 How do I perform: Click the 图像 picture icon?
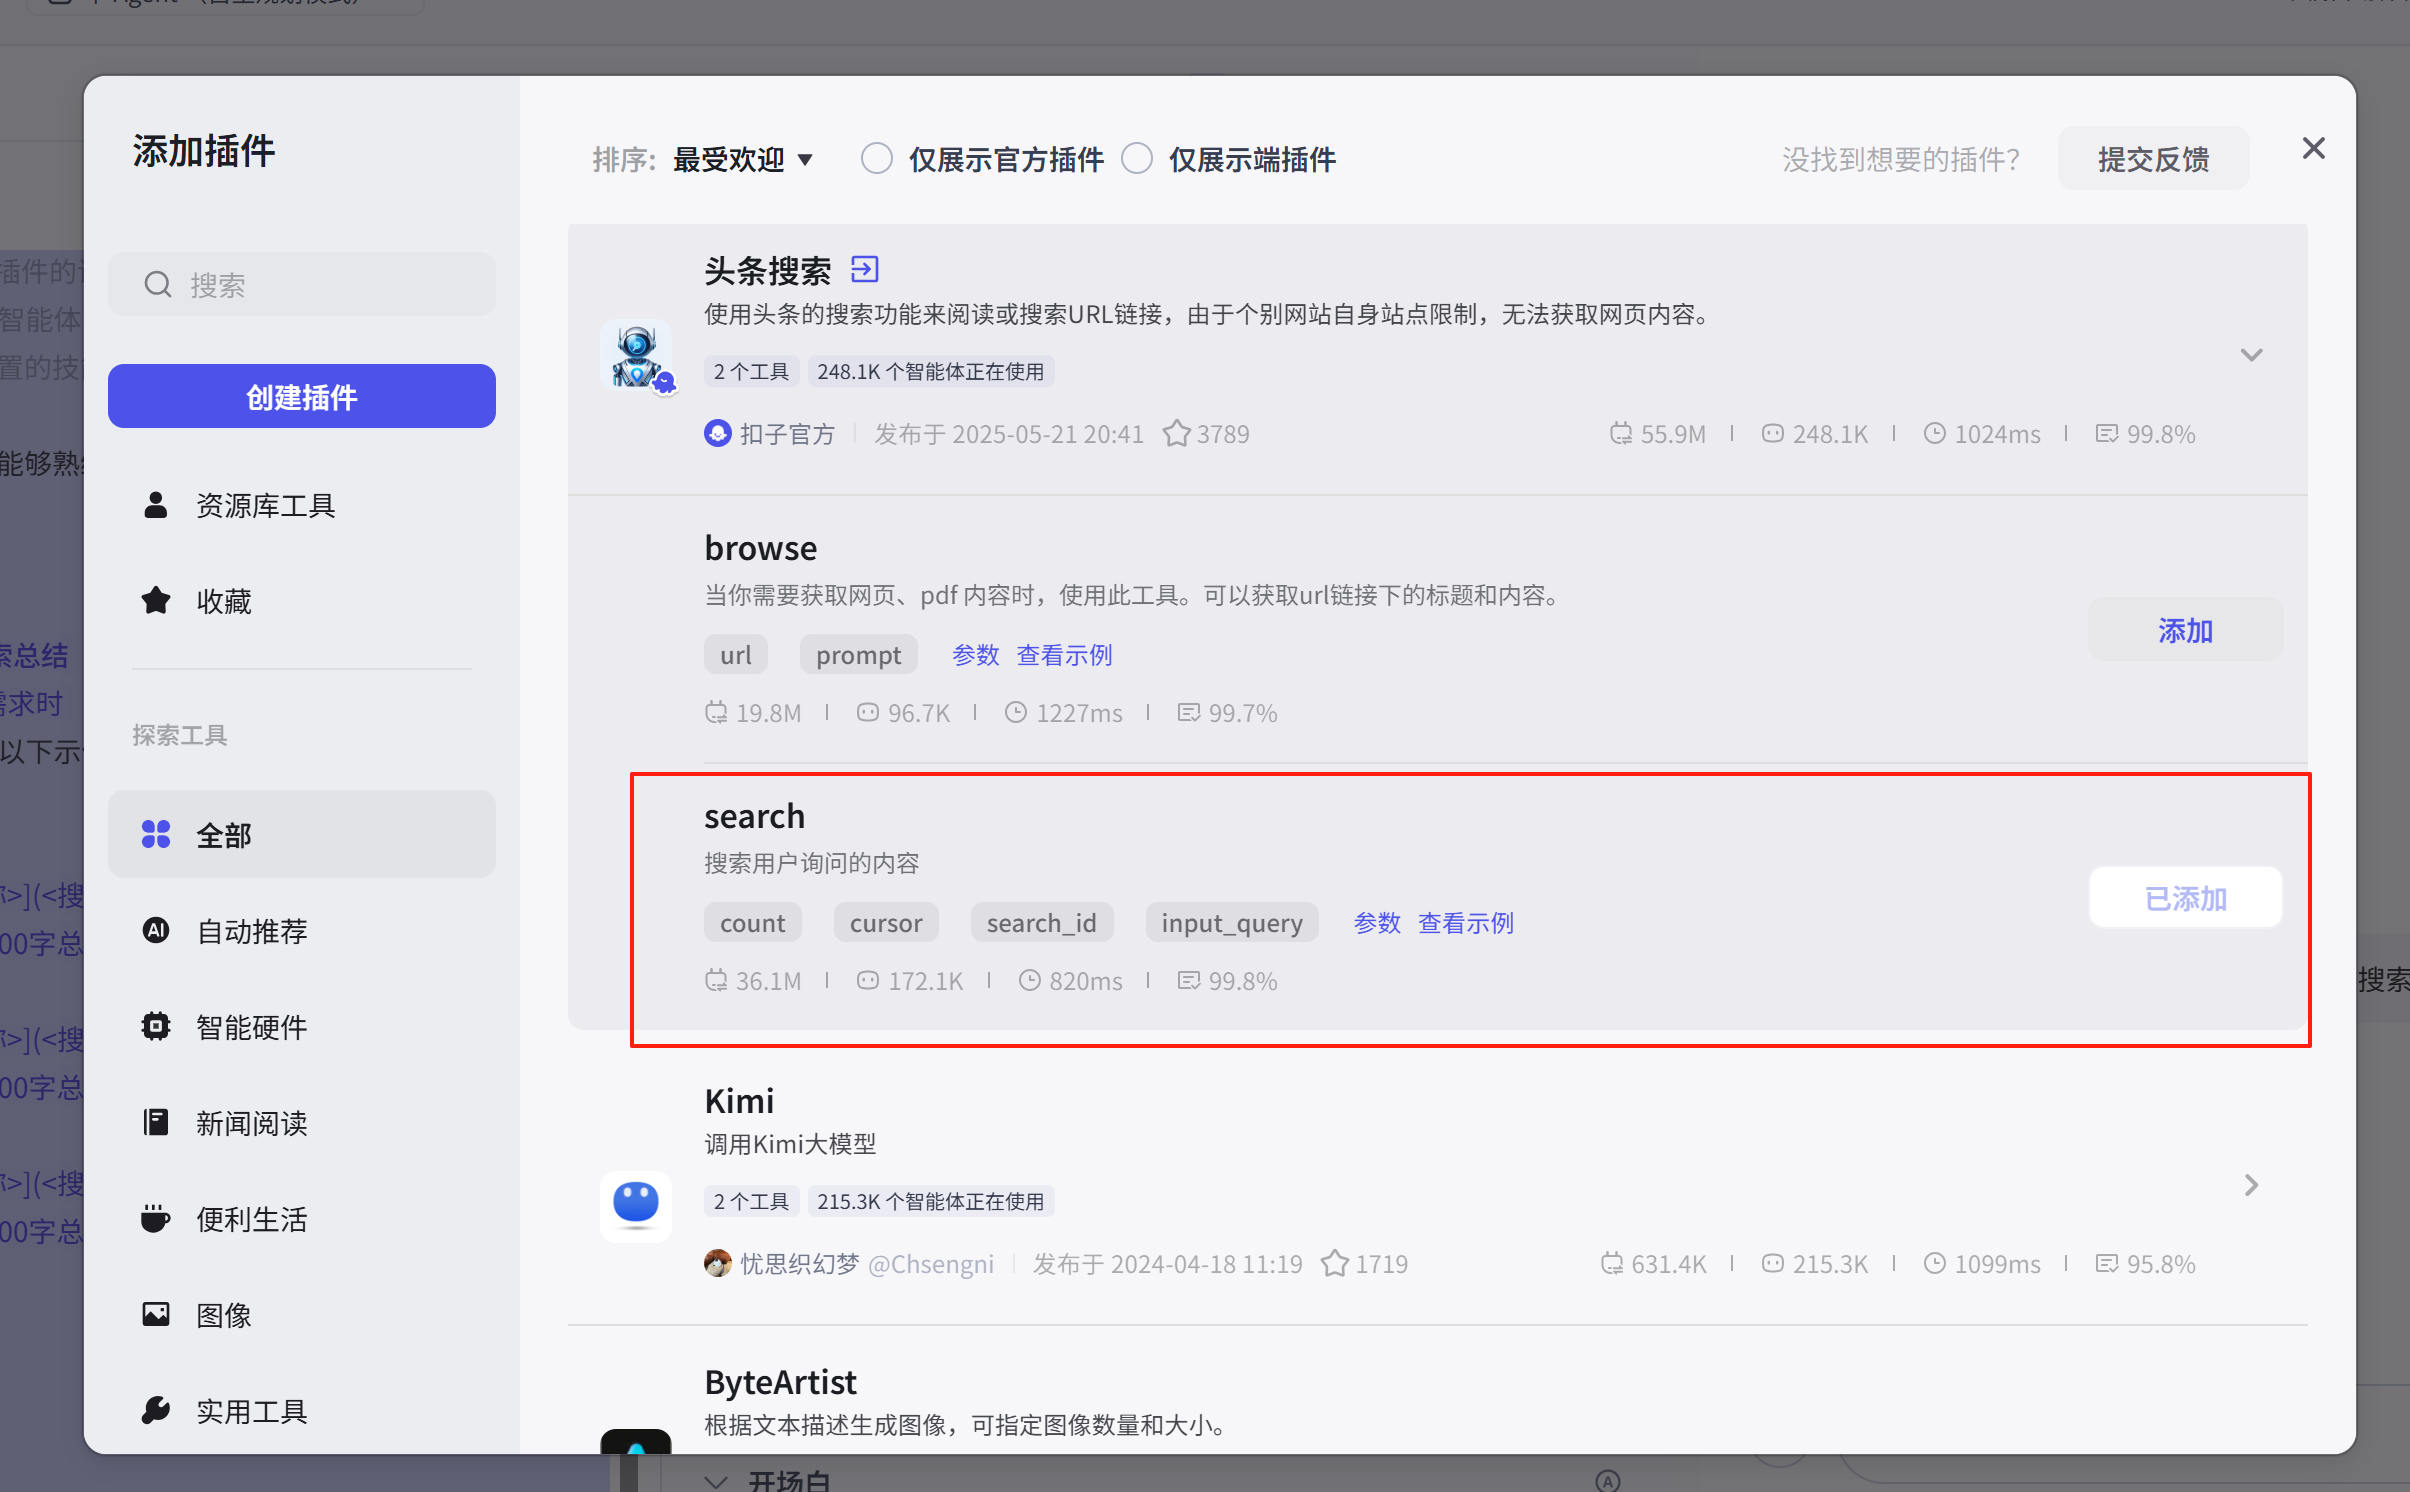pyautogui.click(x=156, y=1314)
